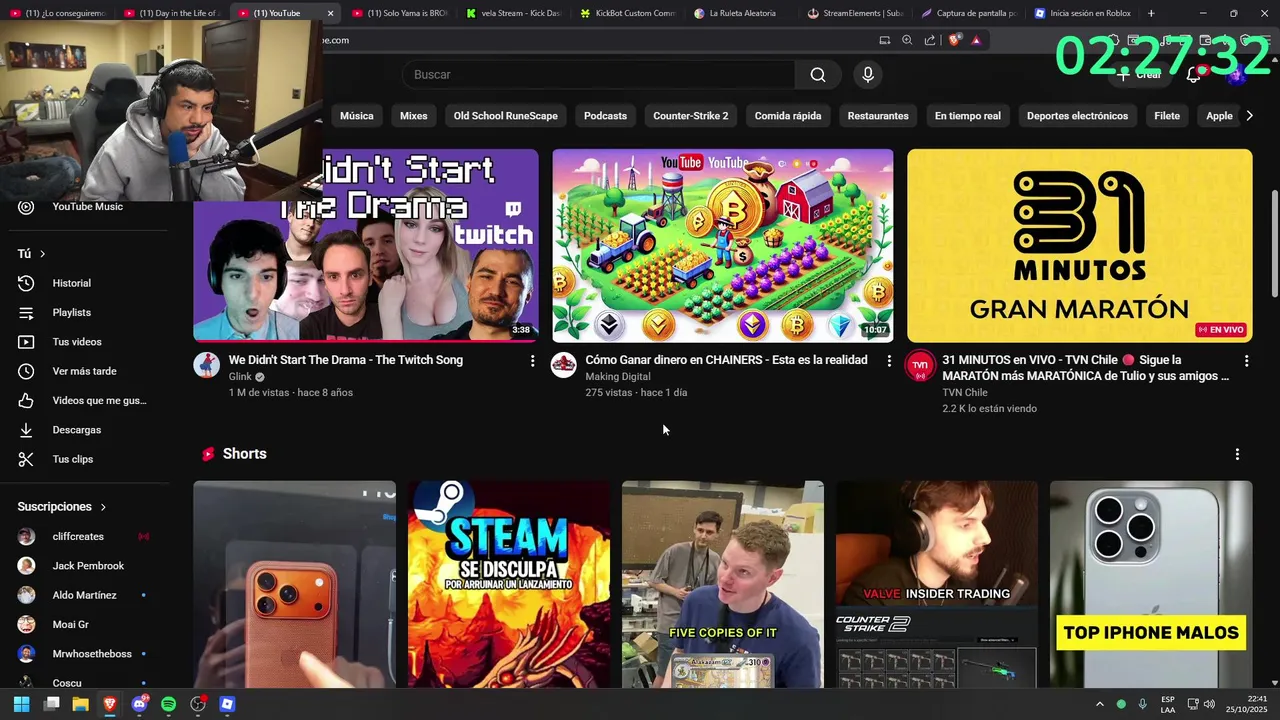Screen dimensions: 1280x720
Task: Select the Filete filter chip
Action: 1167,116
